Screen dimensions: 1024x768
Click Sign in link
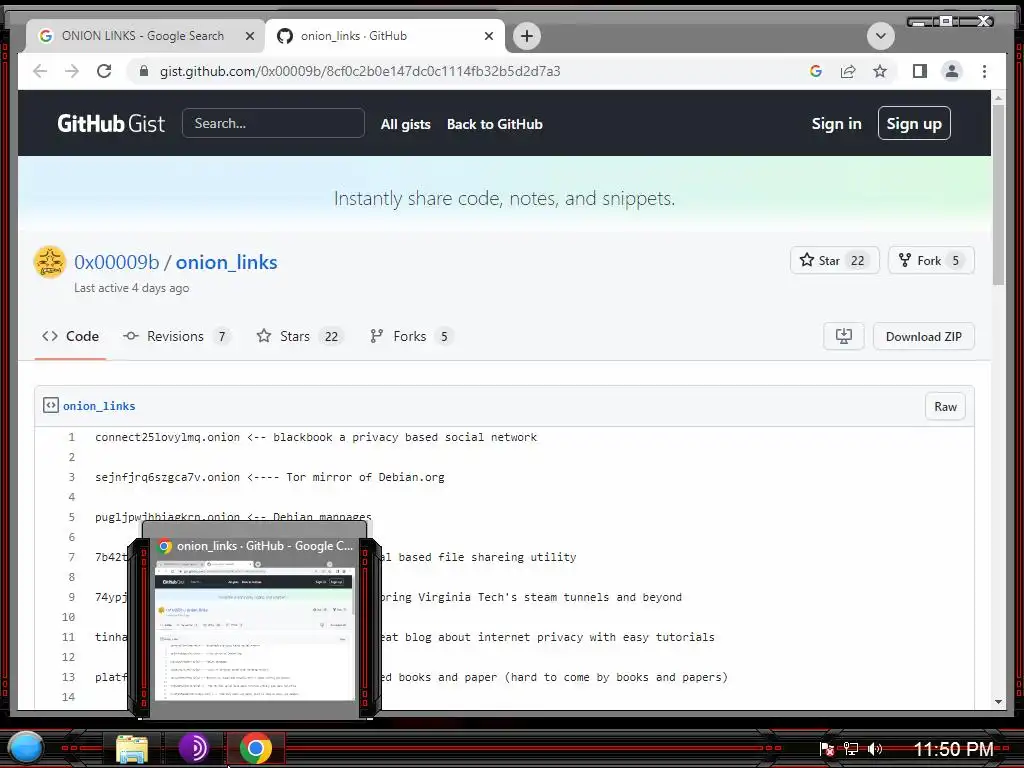pyautogui.click(x=836, y=123)
